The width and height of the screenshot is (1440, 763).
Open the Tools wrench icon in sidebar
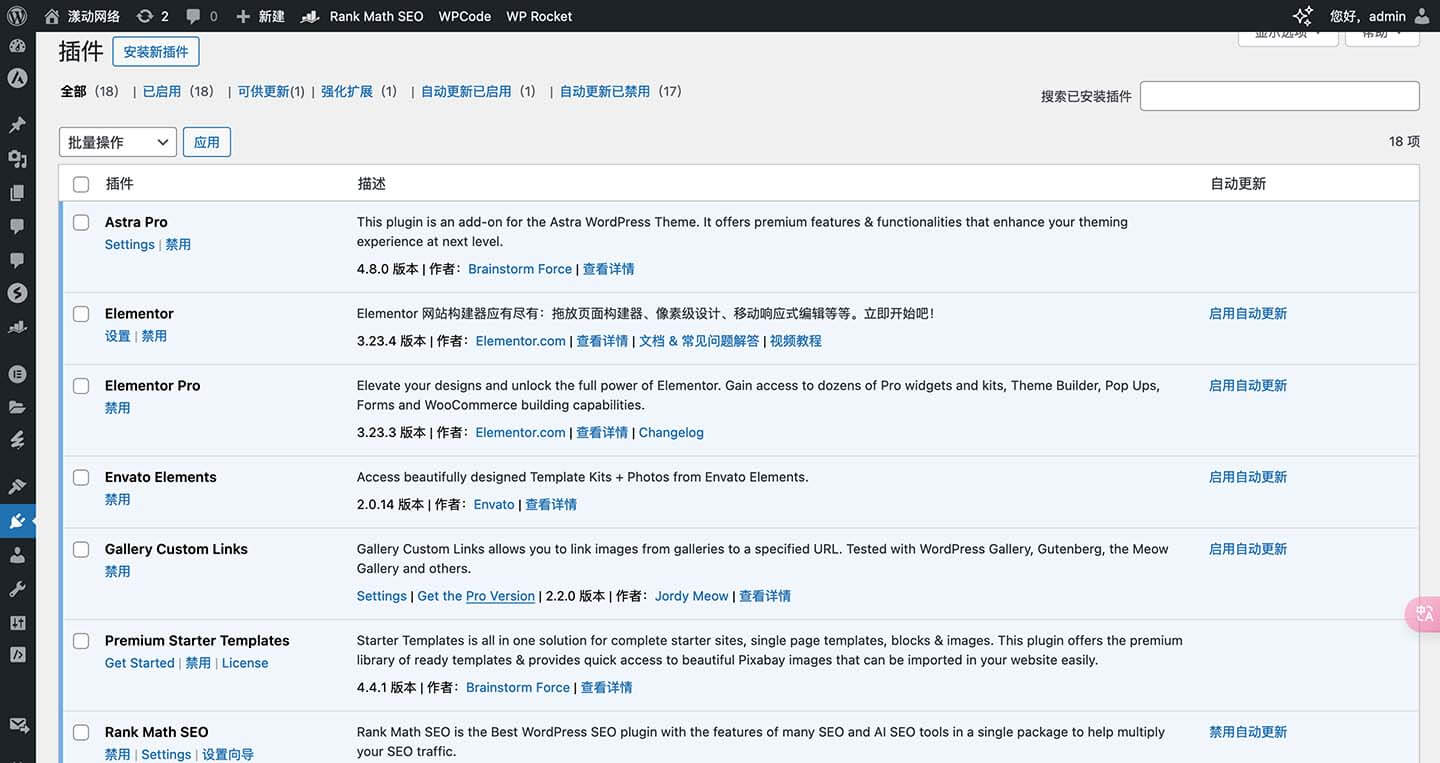point(17,589)
